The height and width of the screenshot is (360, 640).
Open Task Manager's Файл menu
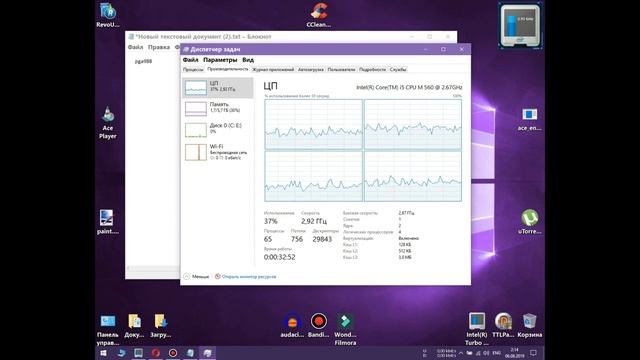[x=190, y=60]
